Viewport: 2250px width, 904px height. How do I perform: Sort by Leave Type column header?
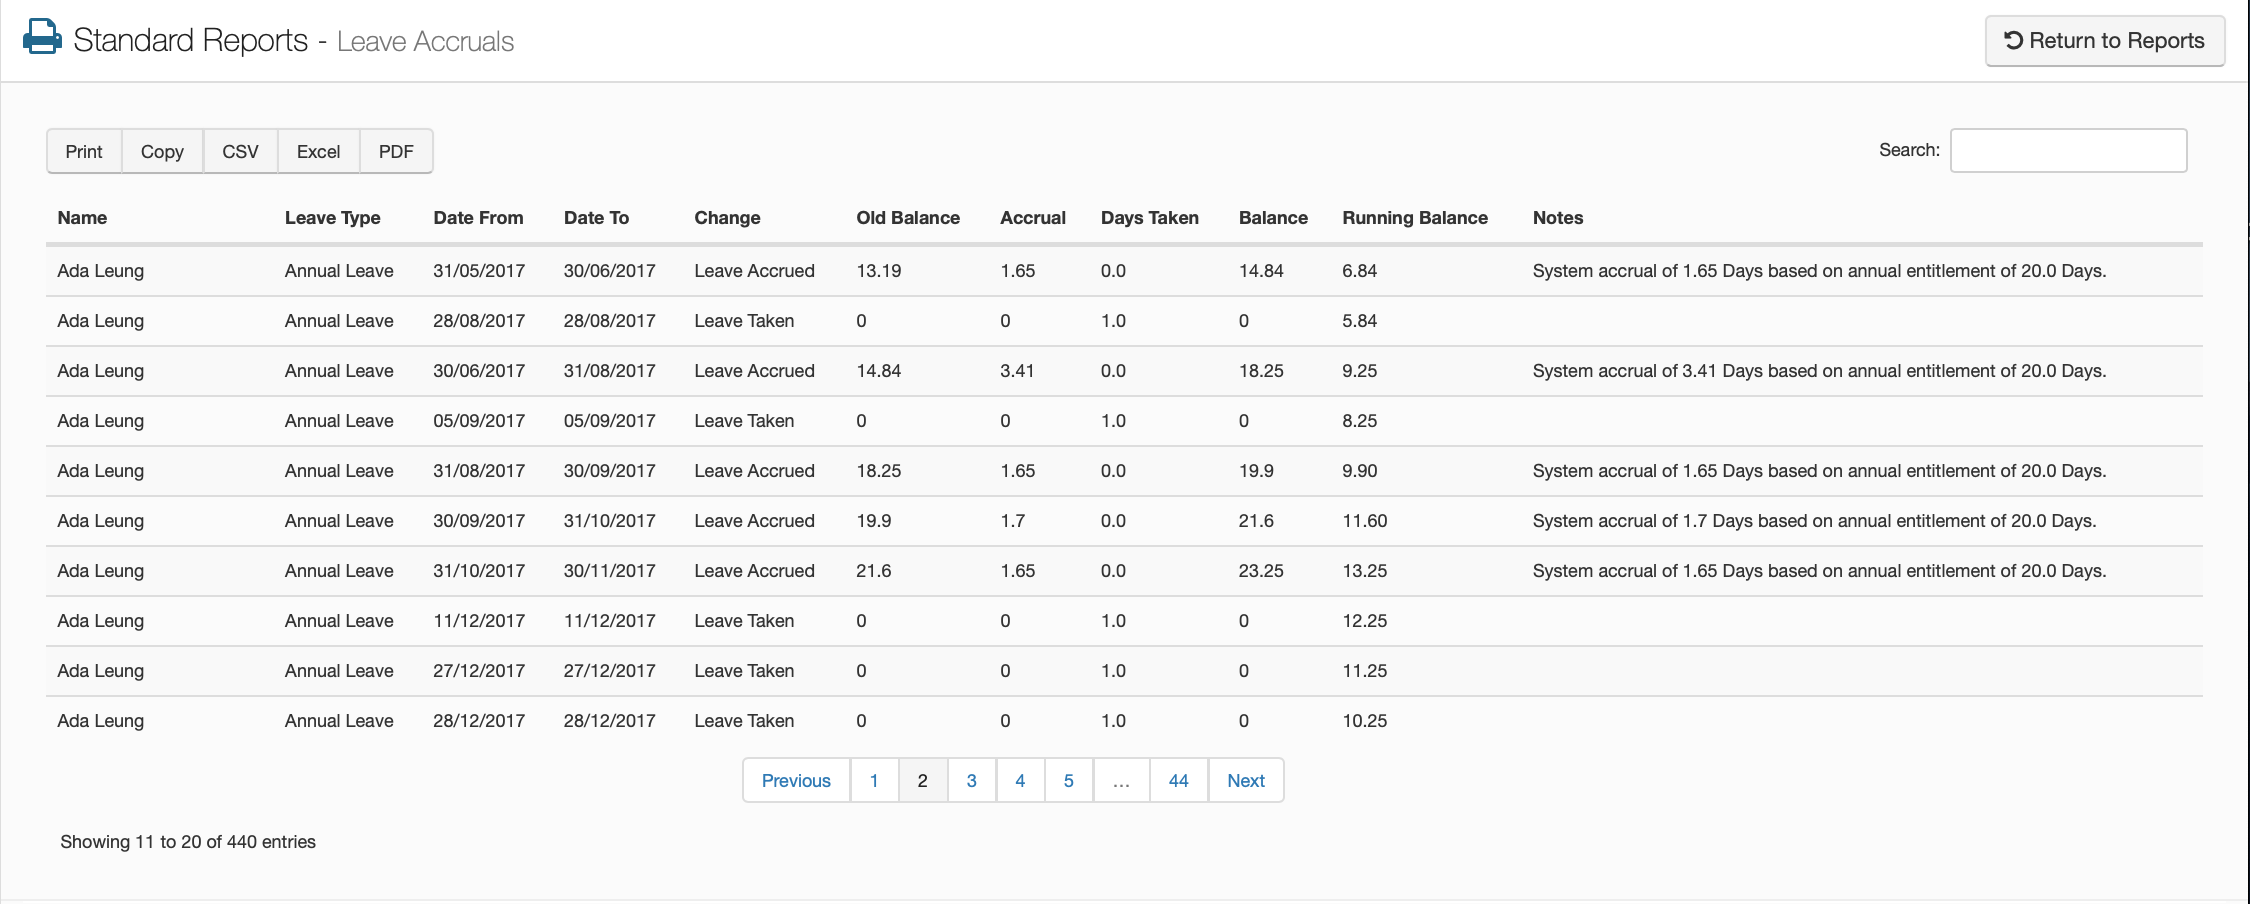[x=332, y=218]
